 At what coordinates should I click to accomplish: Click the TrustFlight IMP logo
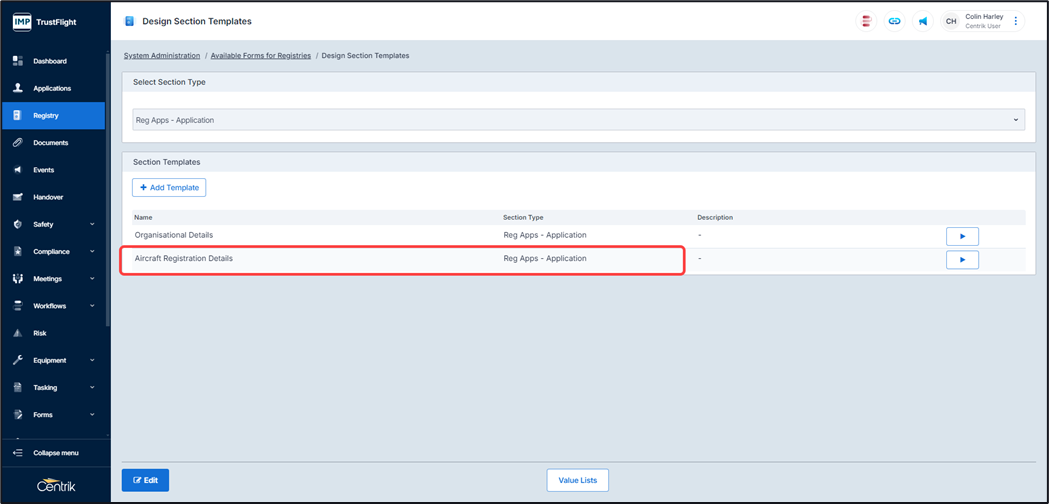tap(45, 21)
